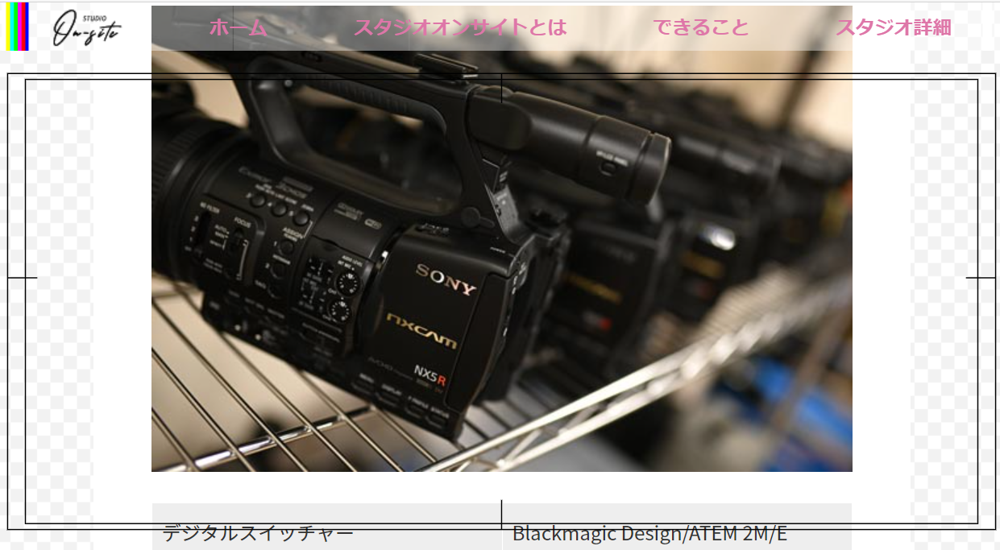Viewport: 1000px width, 550px height.
Task: Click the Sony NXCAM camera photo
Action: click(x=501, y=239)
